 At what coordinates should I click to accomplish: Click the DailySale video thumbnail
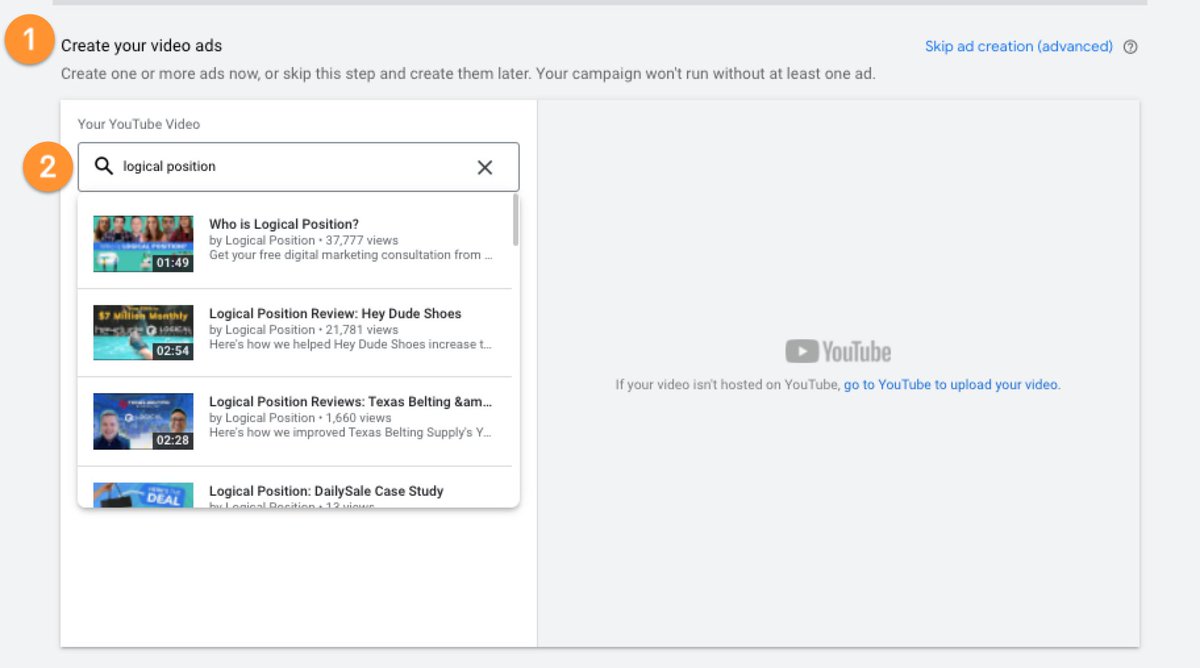tap(143, 494)
